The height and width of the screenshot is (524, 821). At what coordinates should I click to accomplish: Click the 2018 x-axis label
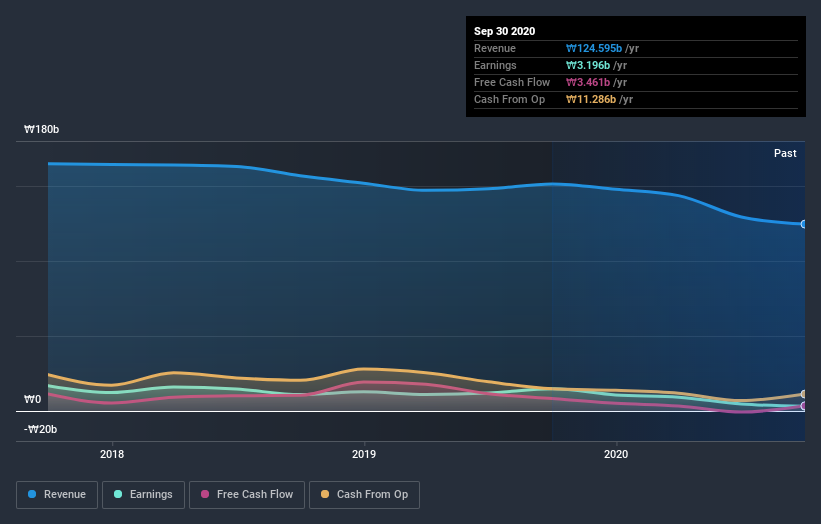click(112, 454)
